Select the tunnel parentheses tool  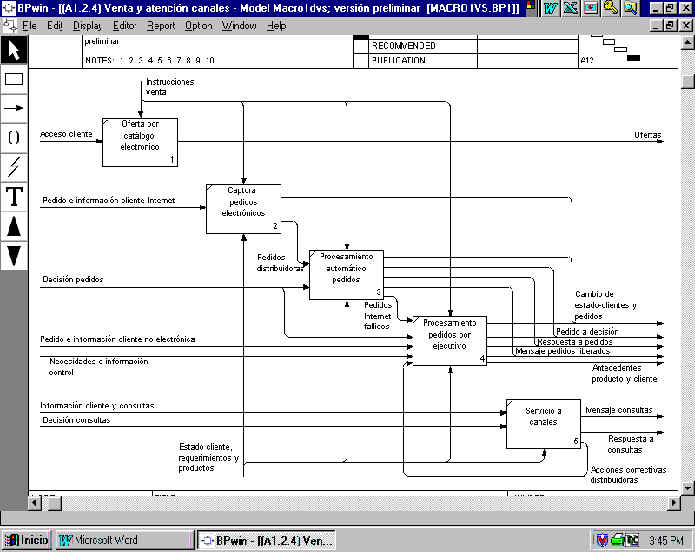14,137
